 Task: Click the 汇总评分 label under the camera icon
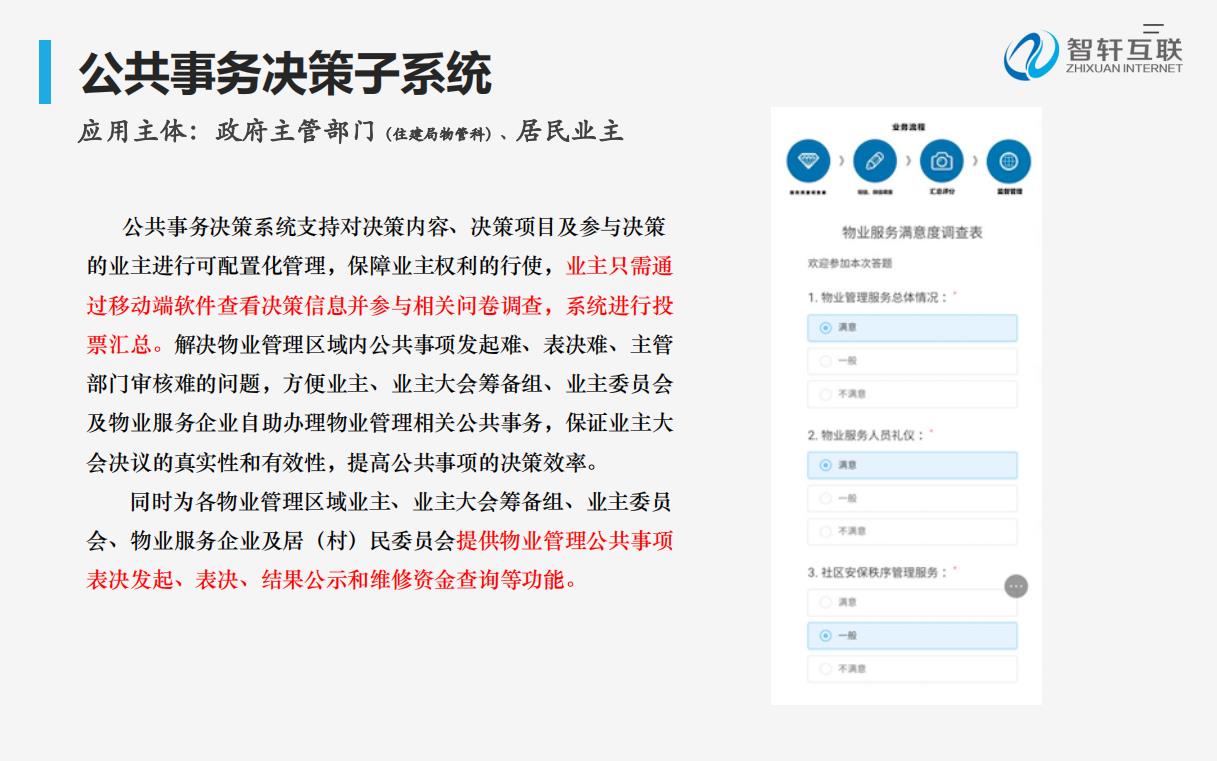click(941, 191)
